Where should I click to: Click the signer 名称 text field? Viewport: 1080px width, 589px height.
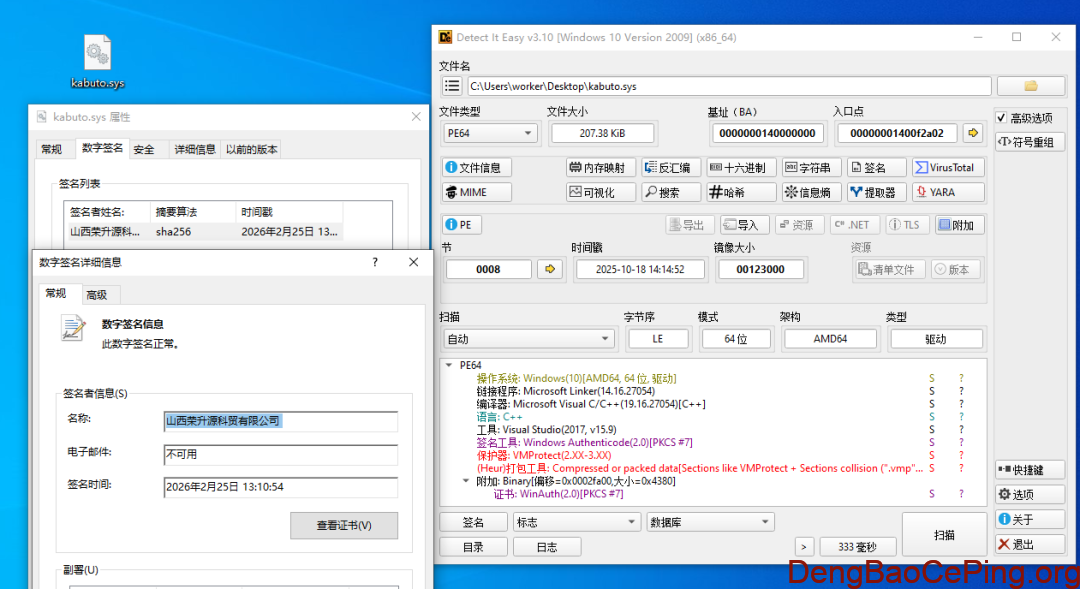(280, 421)
